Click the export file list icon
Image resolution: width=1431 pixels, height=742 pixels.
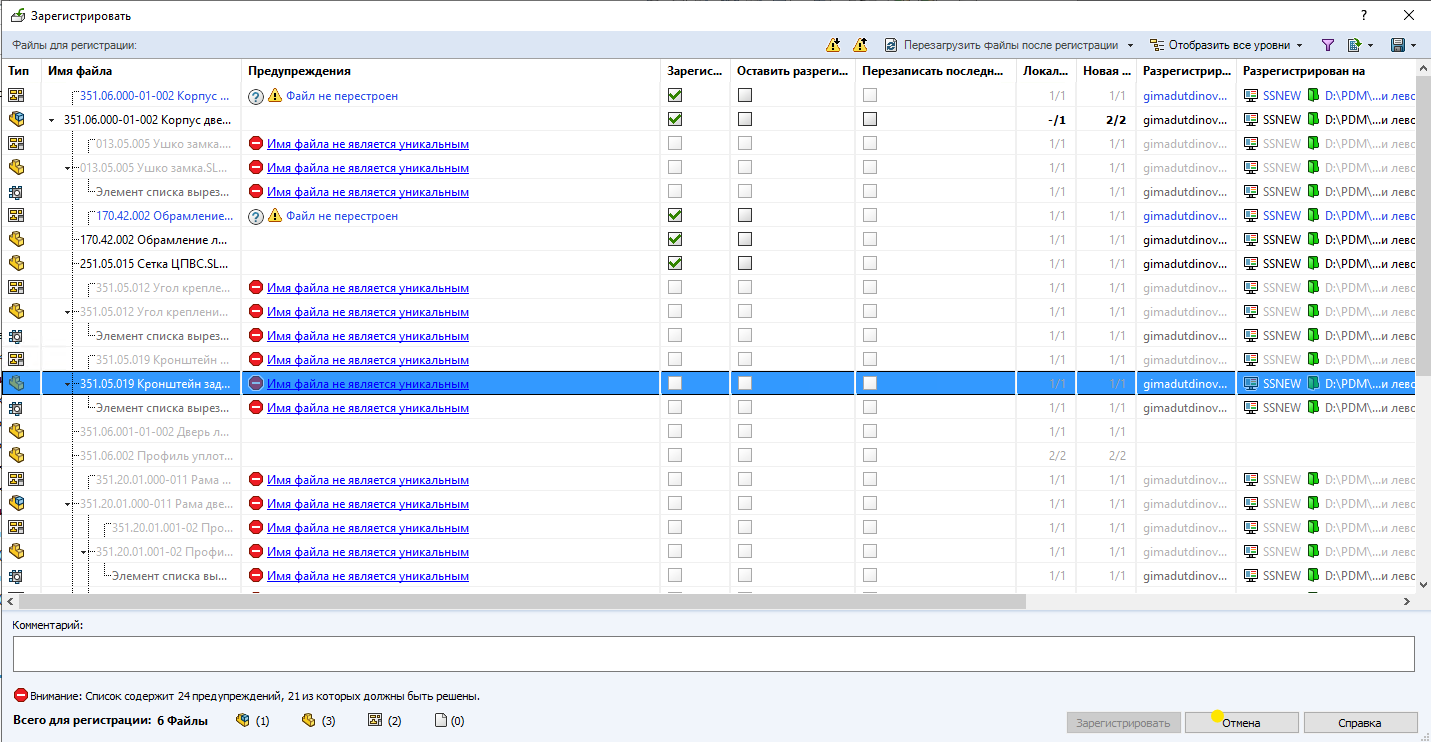[x=1355, y=45]
